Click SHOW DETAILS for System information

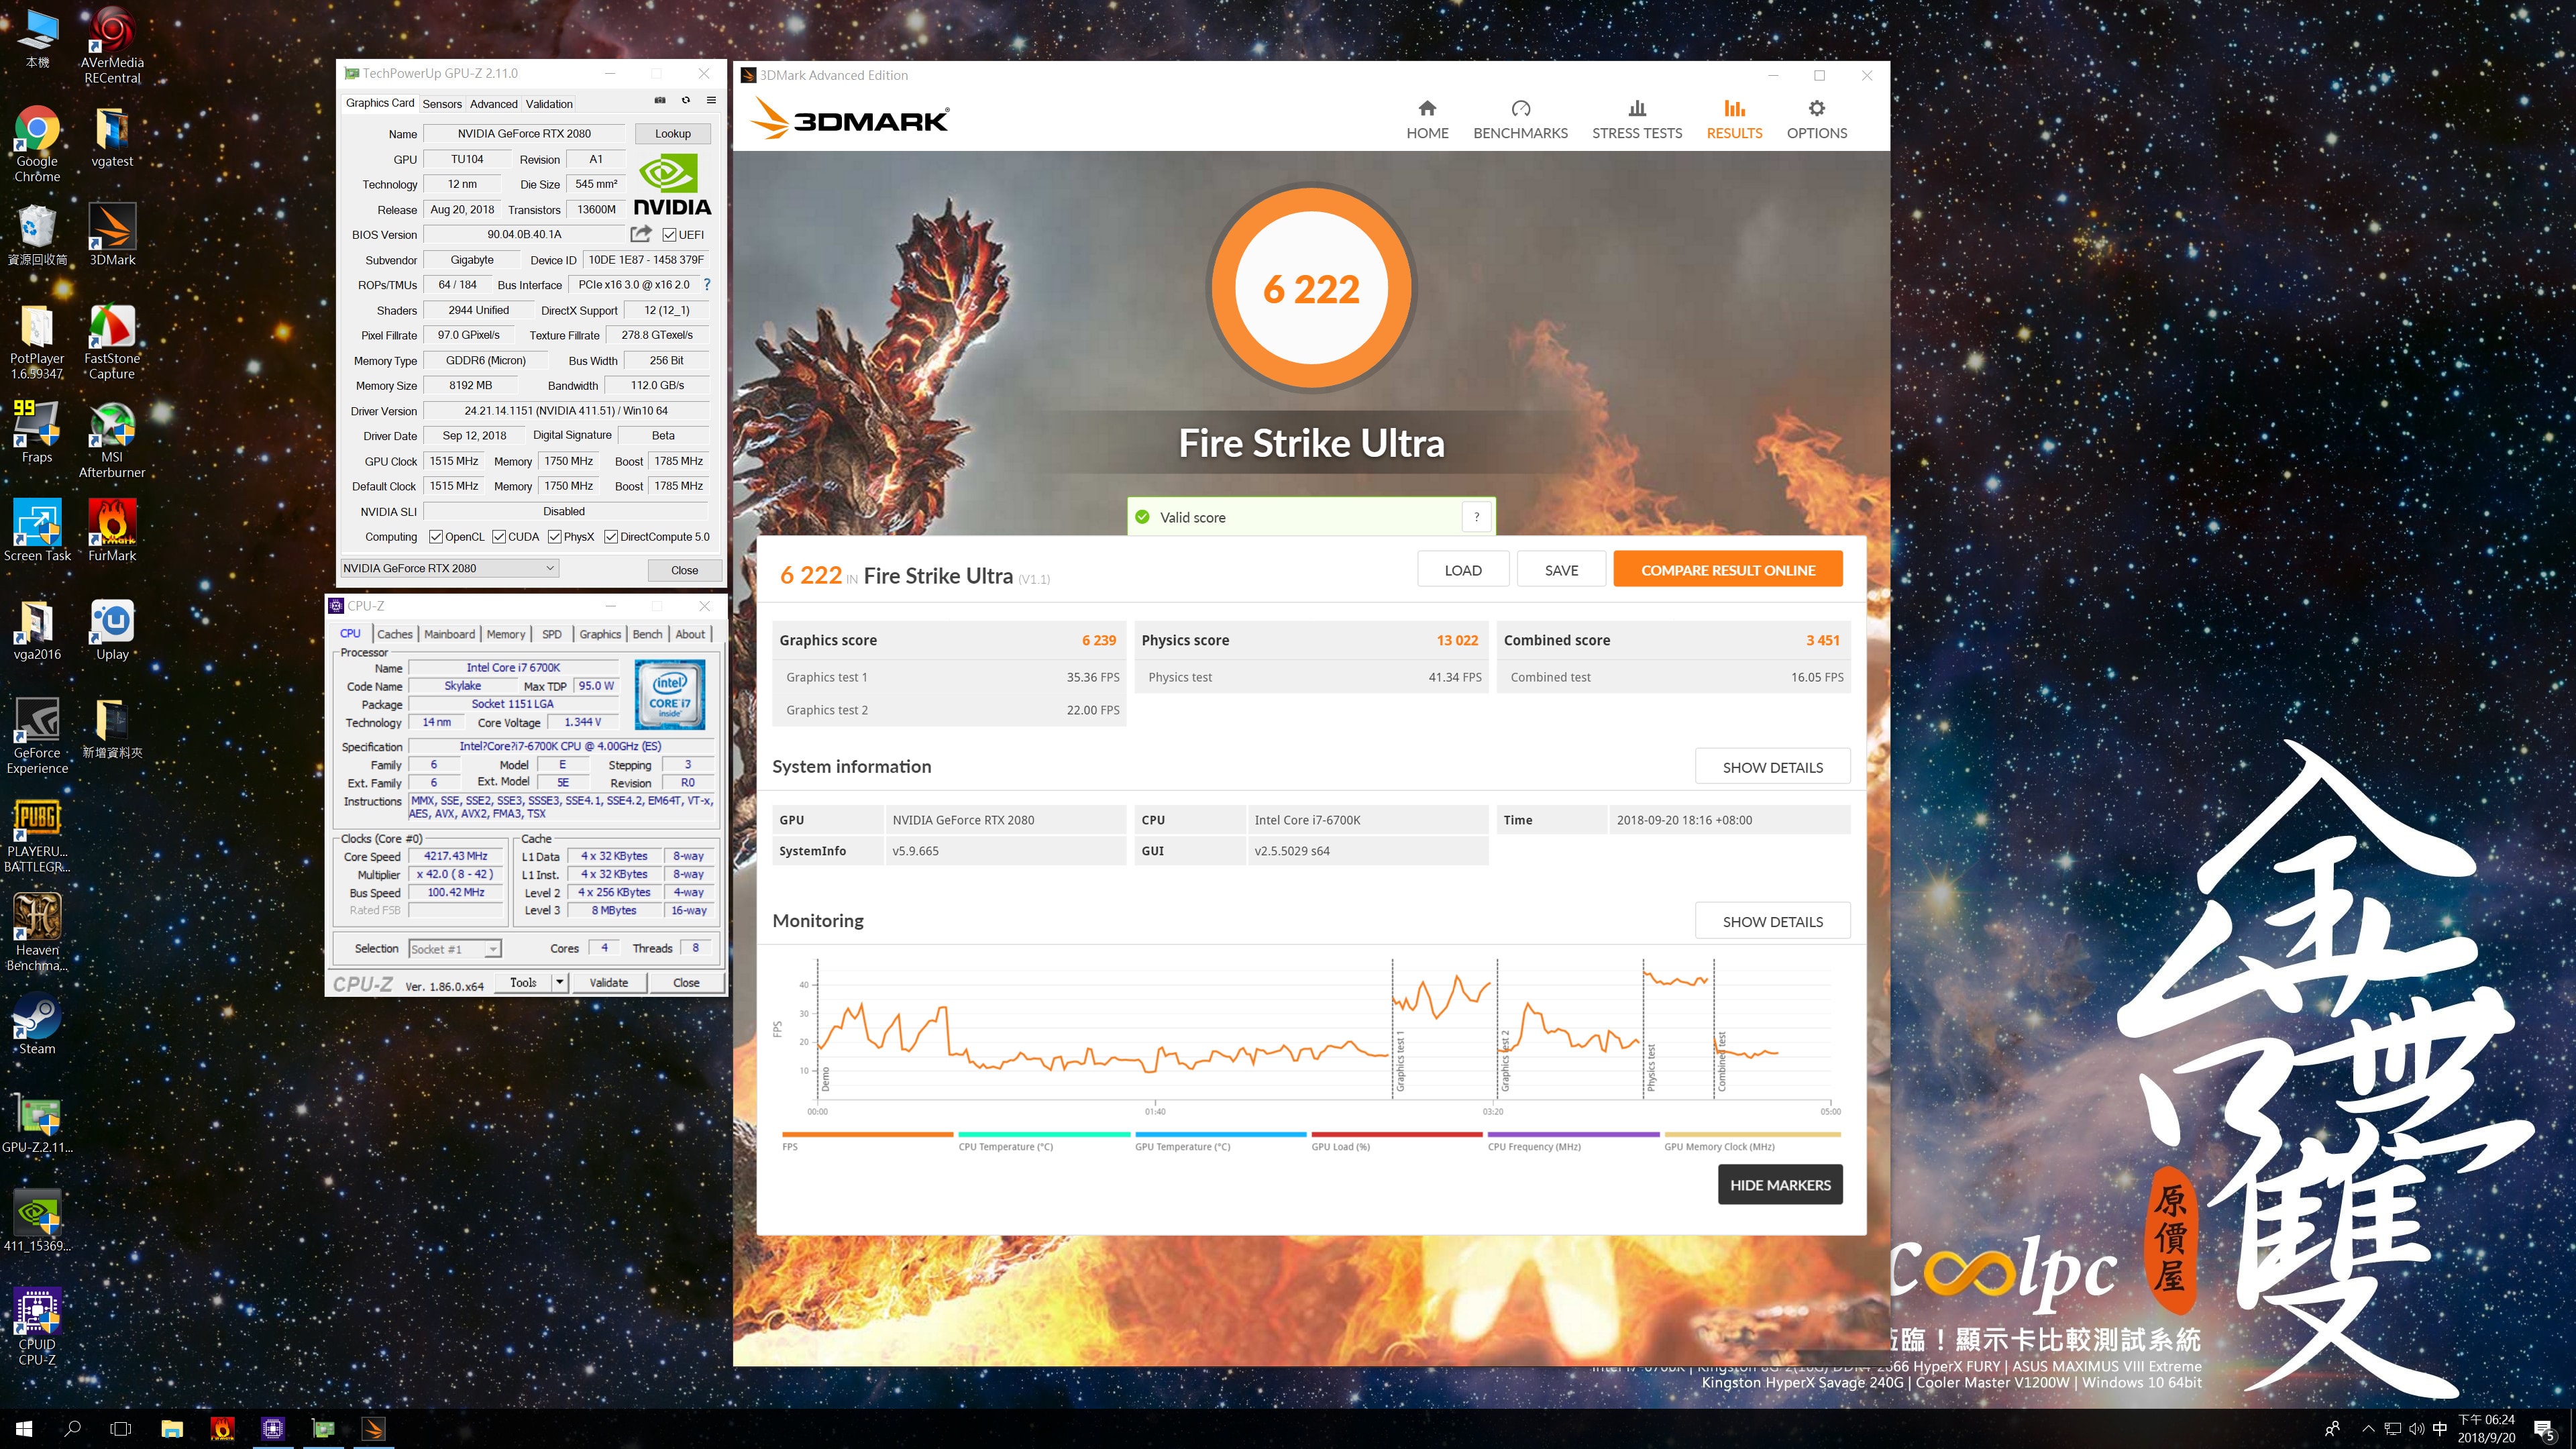(1773, 767)
